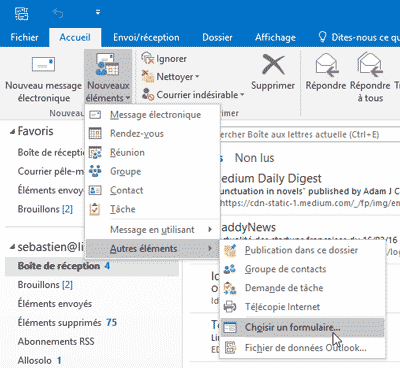The width and height of the screenshot is (400, 368).
Task: Click the Télécopie Internet fax icon
Action: 230,307
